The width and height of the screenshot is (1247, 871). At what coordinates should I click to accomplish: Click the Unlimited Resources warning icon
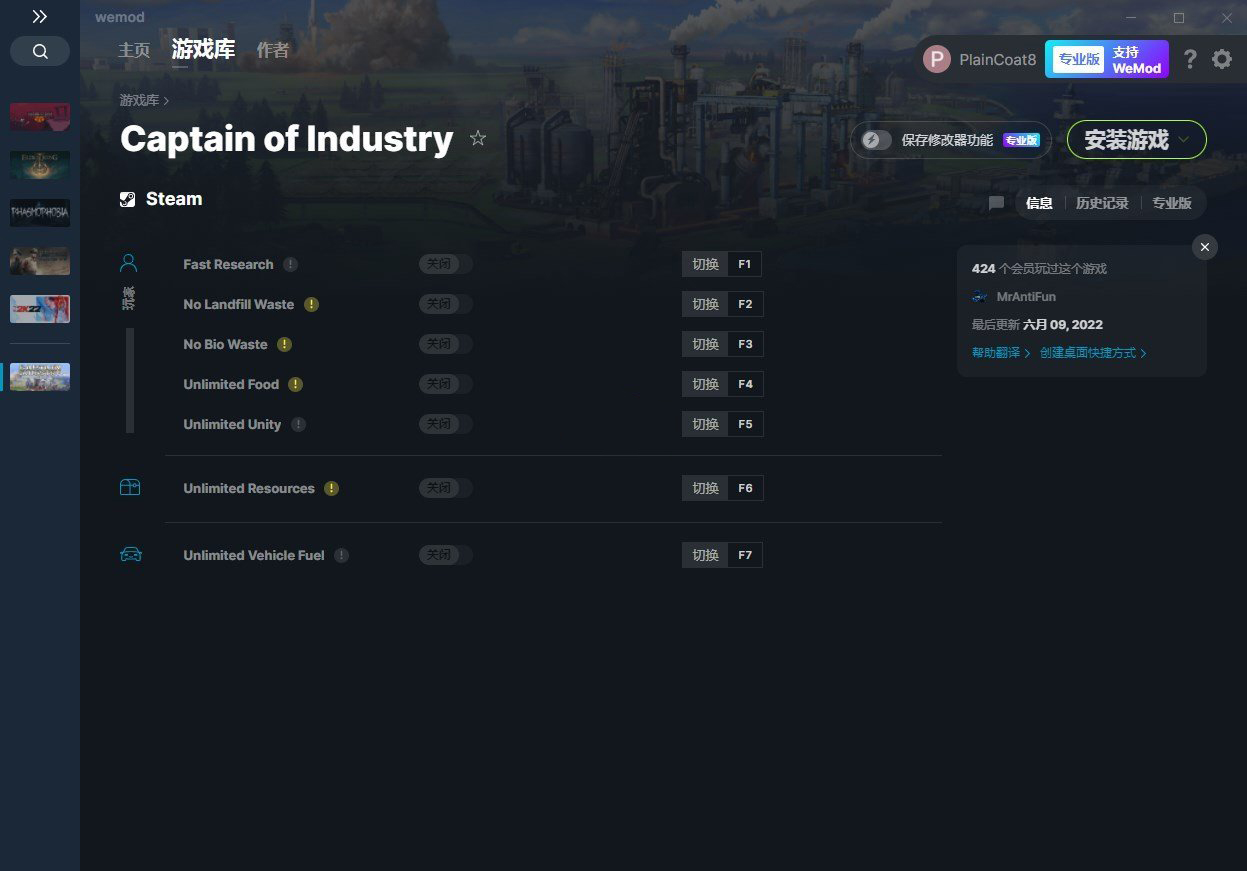[331, 488]
